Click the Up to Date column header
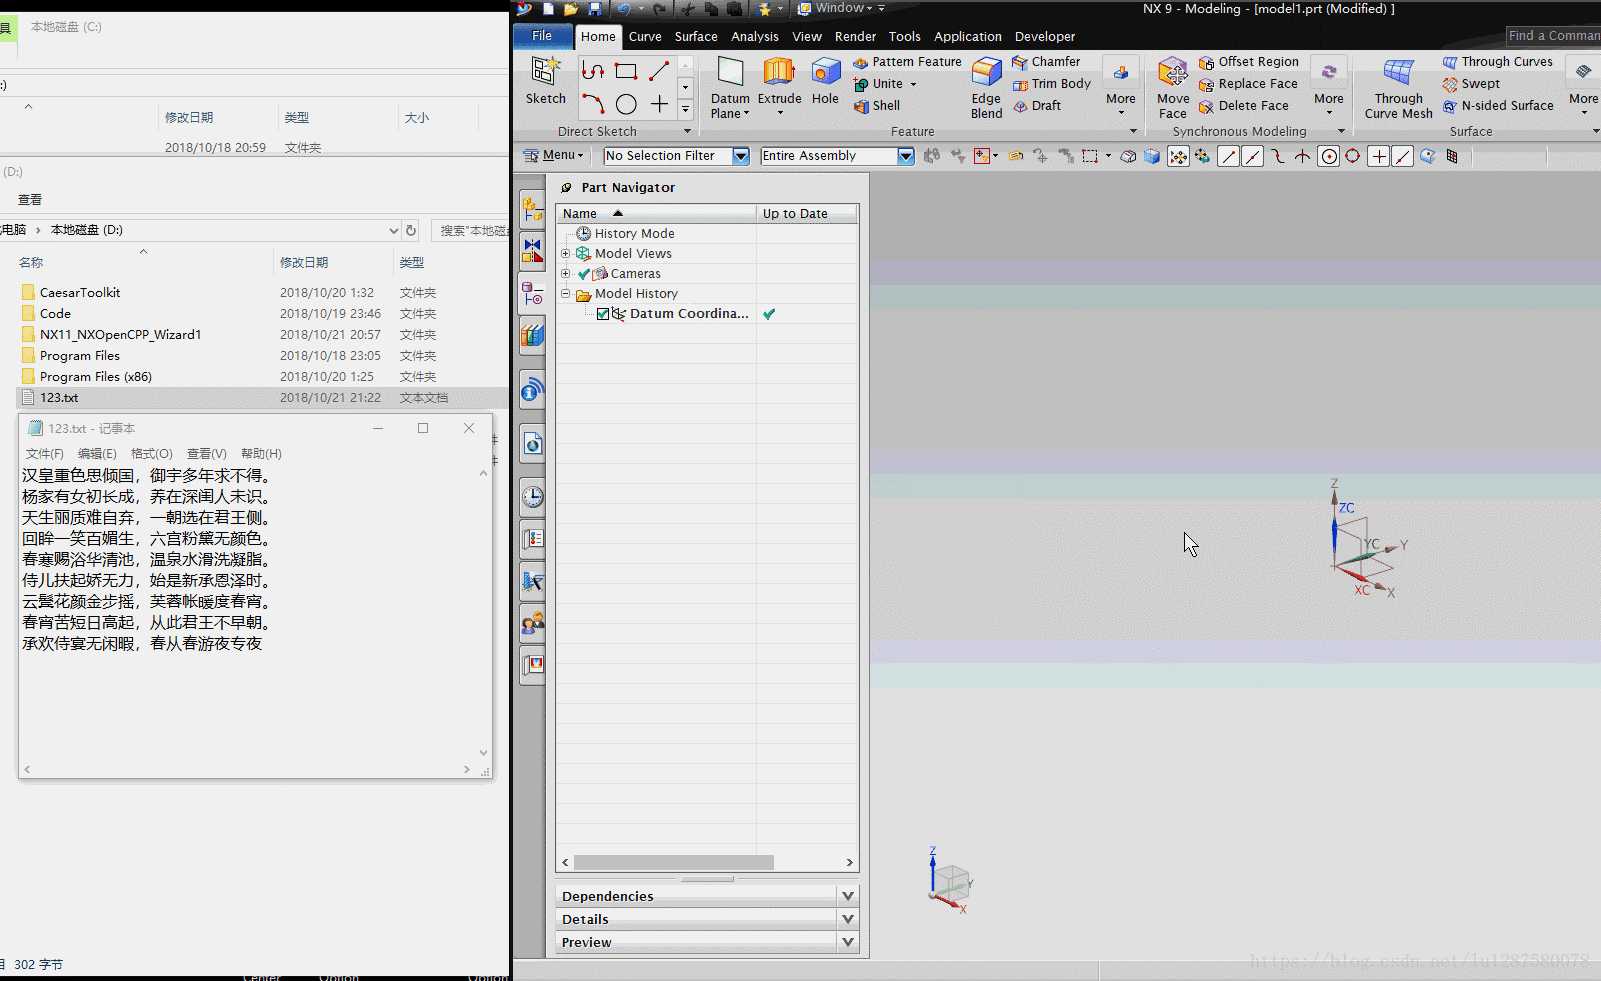The height and width of the screenshot is (981, 1601). [806, 214]
